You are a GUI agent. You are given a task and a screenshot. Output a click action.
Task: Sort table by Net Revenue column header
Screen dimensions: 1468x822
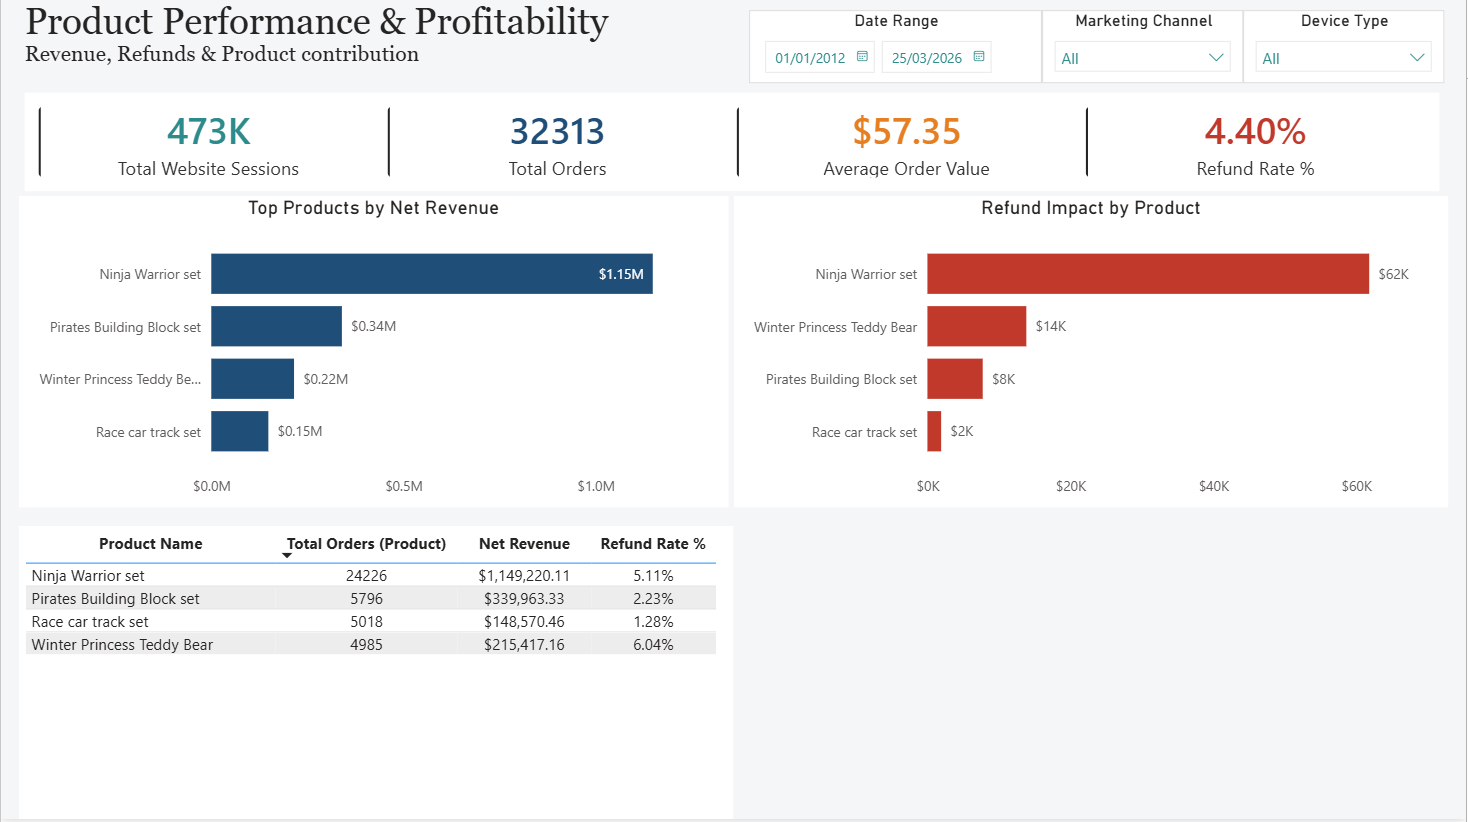pyautogui.click(x=524, y=544)
